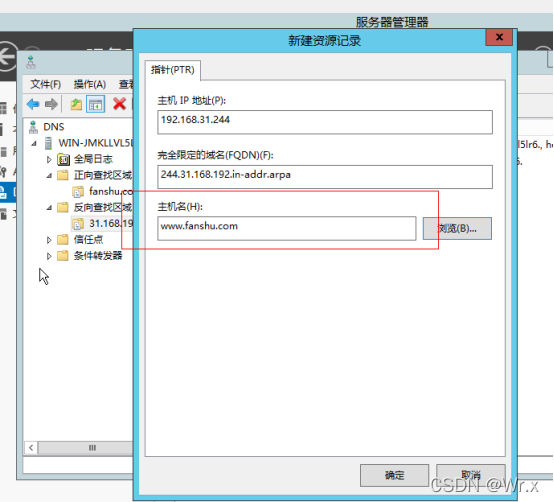Select the WIN-JMKLLVL5 server node
Screen dimensions: 554x502
tap(95, 143)
